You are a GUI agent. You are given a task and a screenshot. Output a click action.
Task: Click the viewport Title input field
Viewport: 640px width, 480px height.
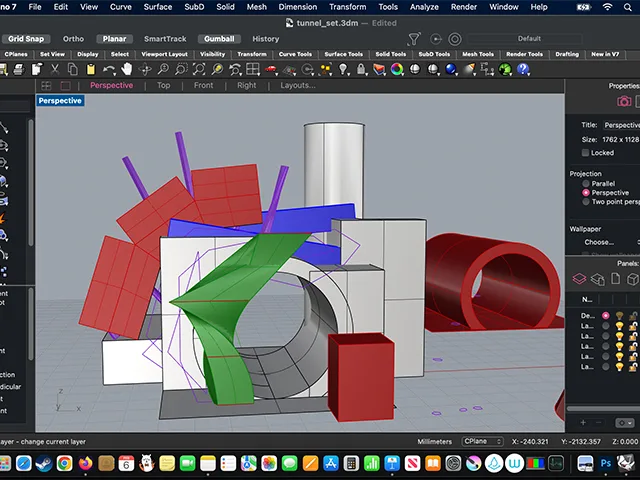(621, 125)
